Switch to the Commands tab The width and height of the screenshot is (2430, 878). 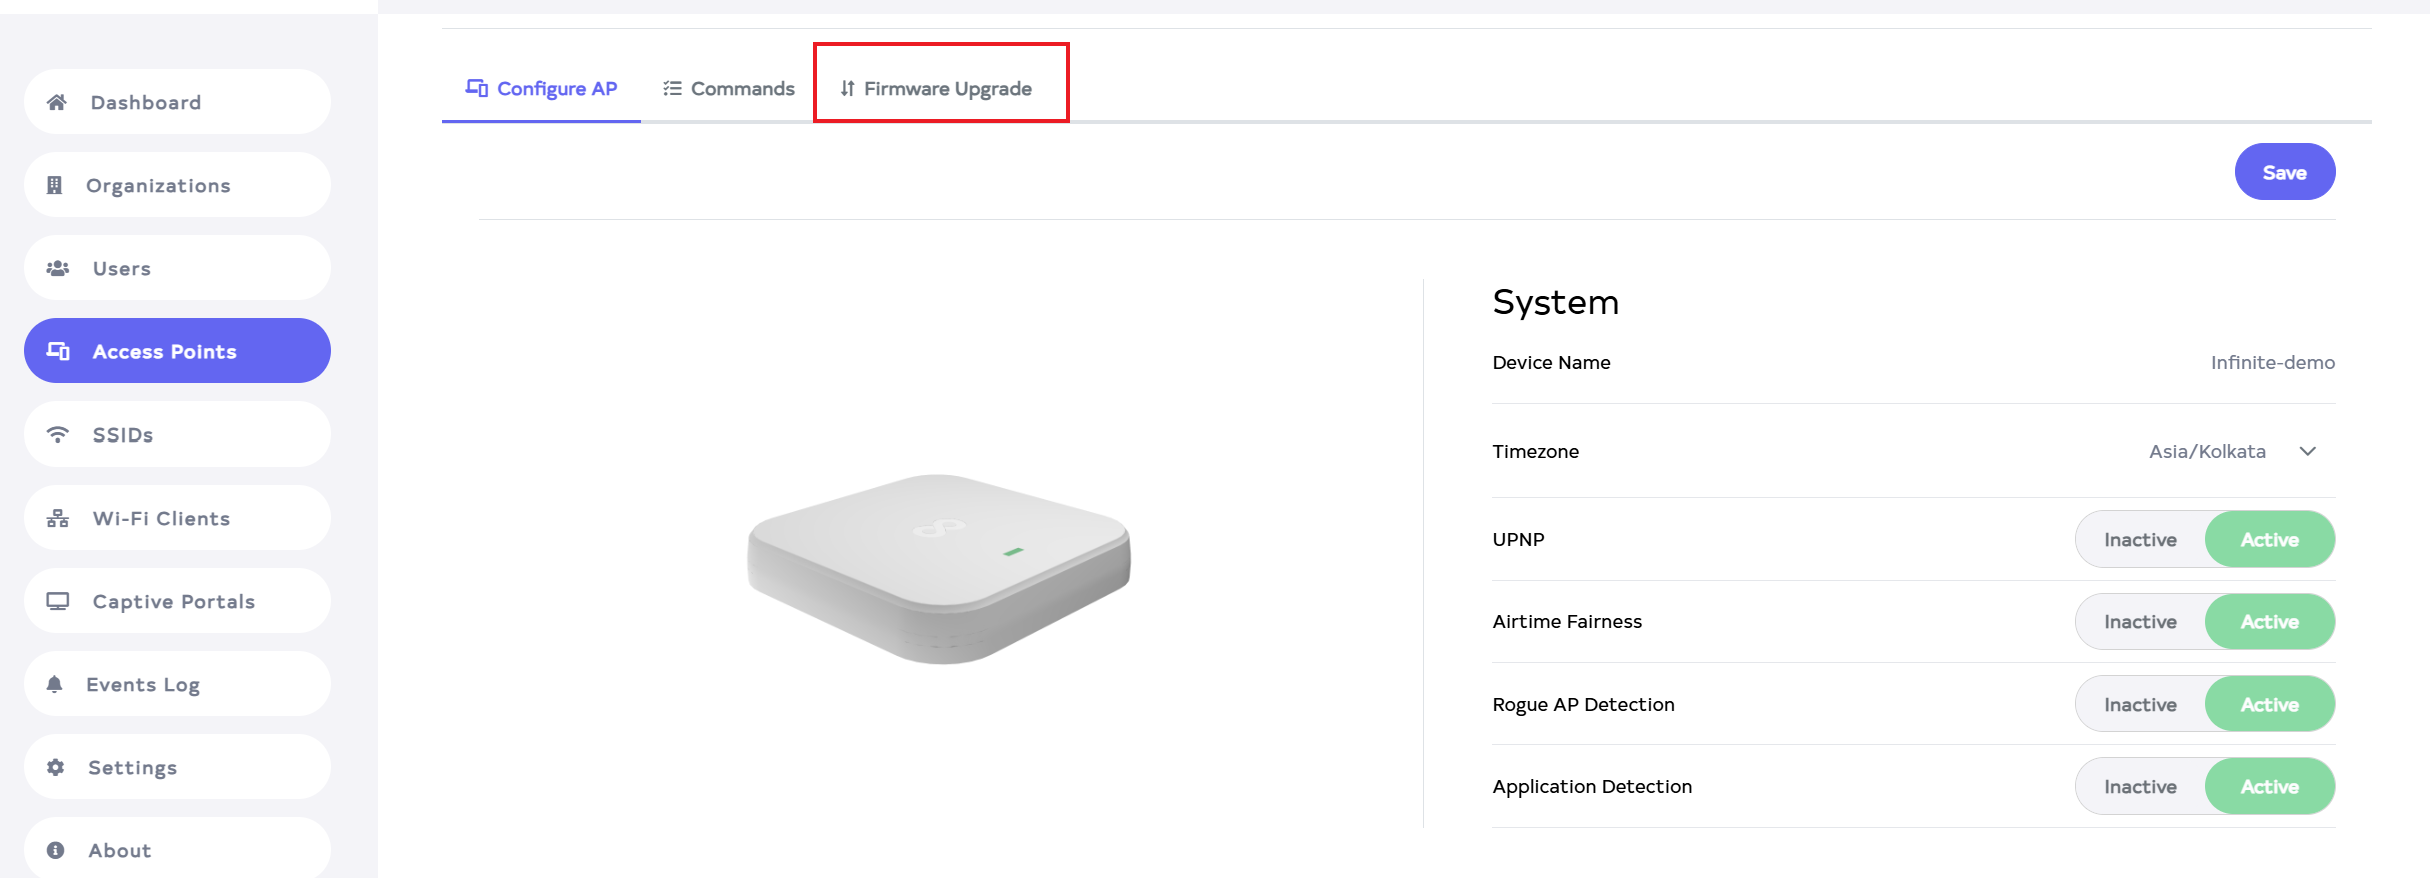pyautogui.click(x=728, y=89)
